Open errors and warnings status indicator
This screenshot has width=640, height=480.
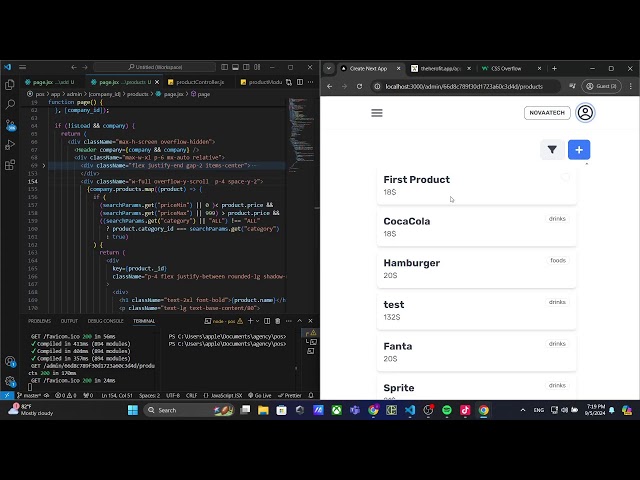(66, 395)
